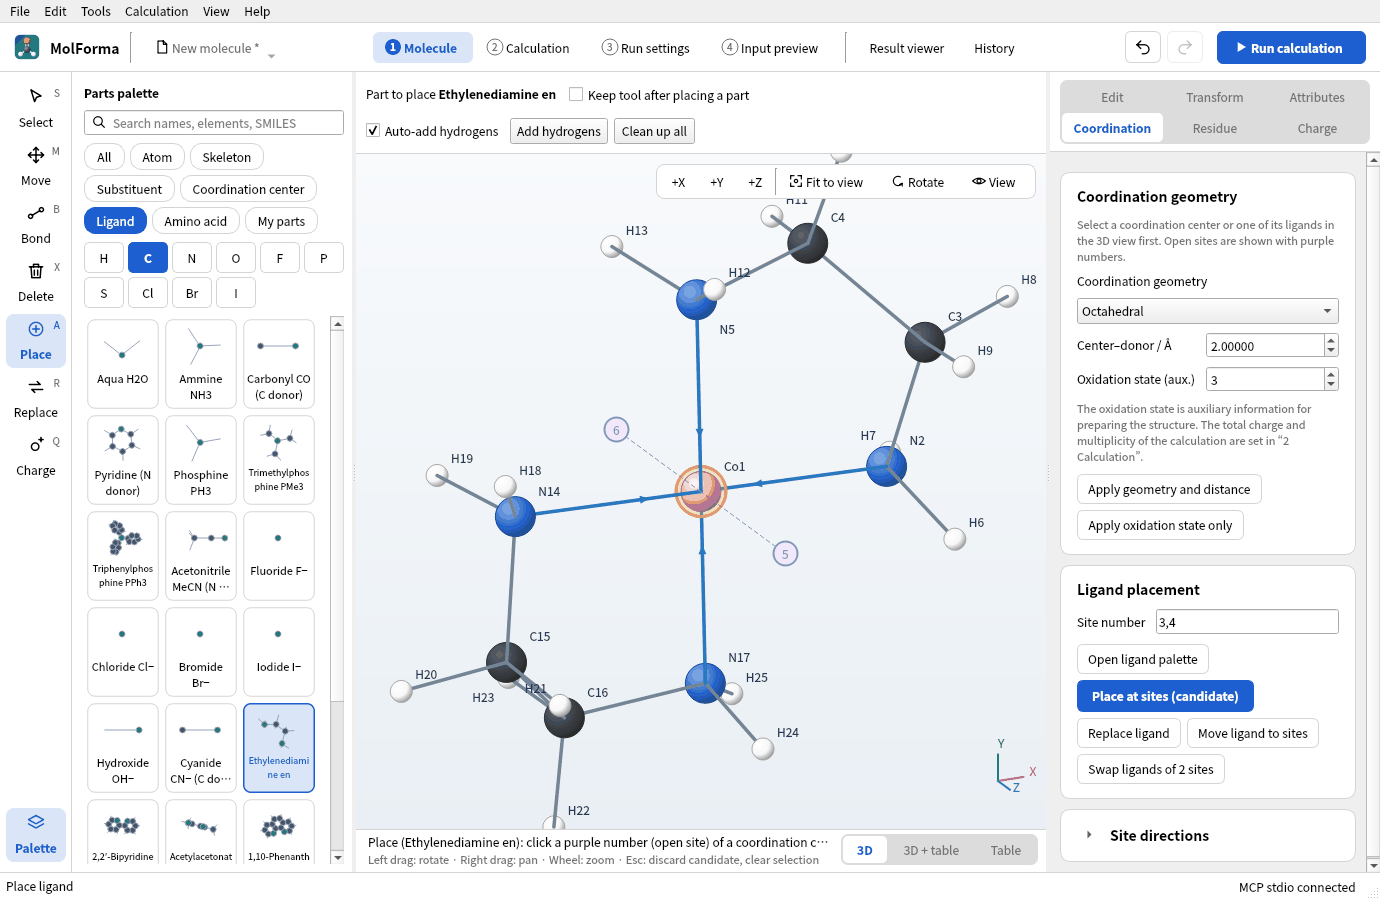
Task: Switch to the 3D + table view
Action: (x=931, y=850)
